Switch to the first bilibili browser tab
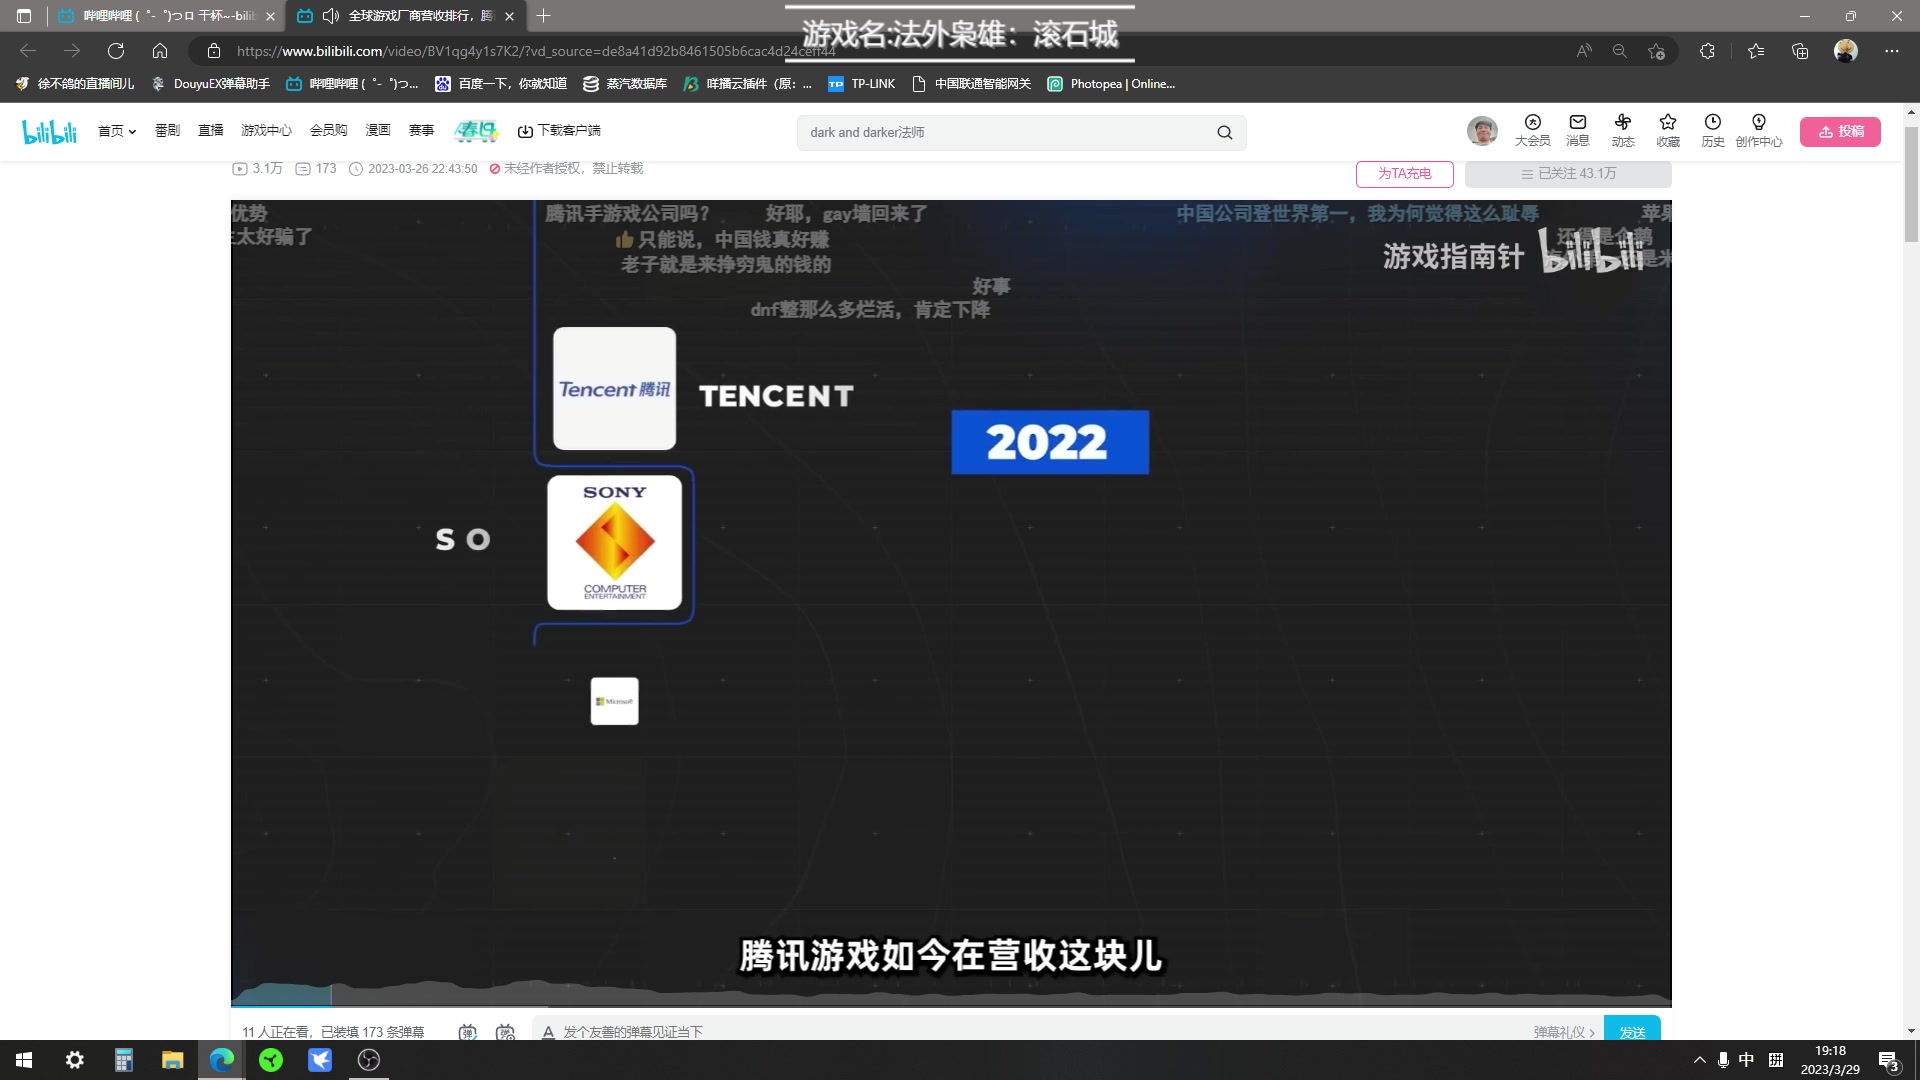This screenshot has height=1080, width=1920. (165, 16)
